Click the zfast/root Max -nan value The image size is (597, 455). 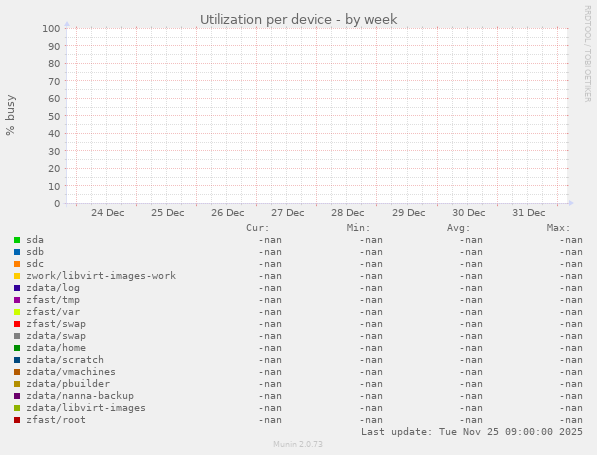[x=571, y=420]
